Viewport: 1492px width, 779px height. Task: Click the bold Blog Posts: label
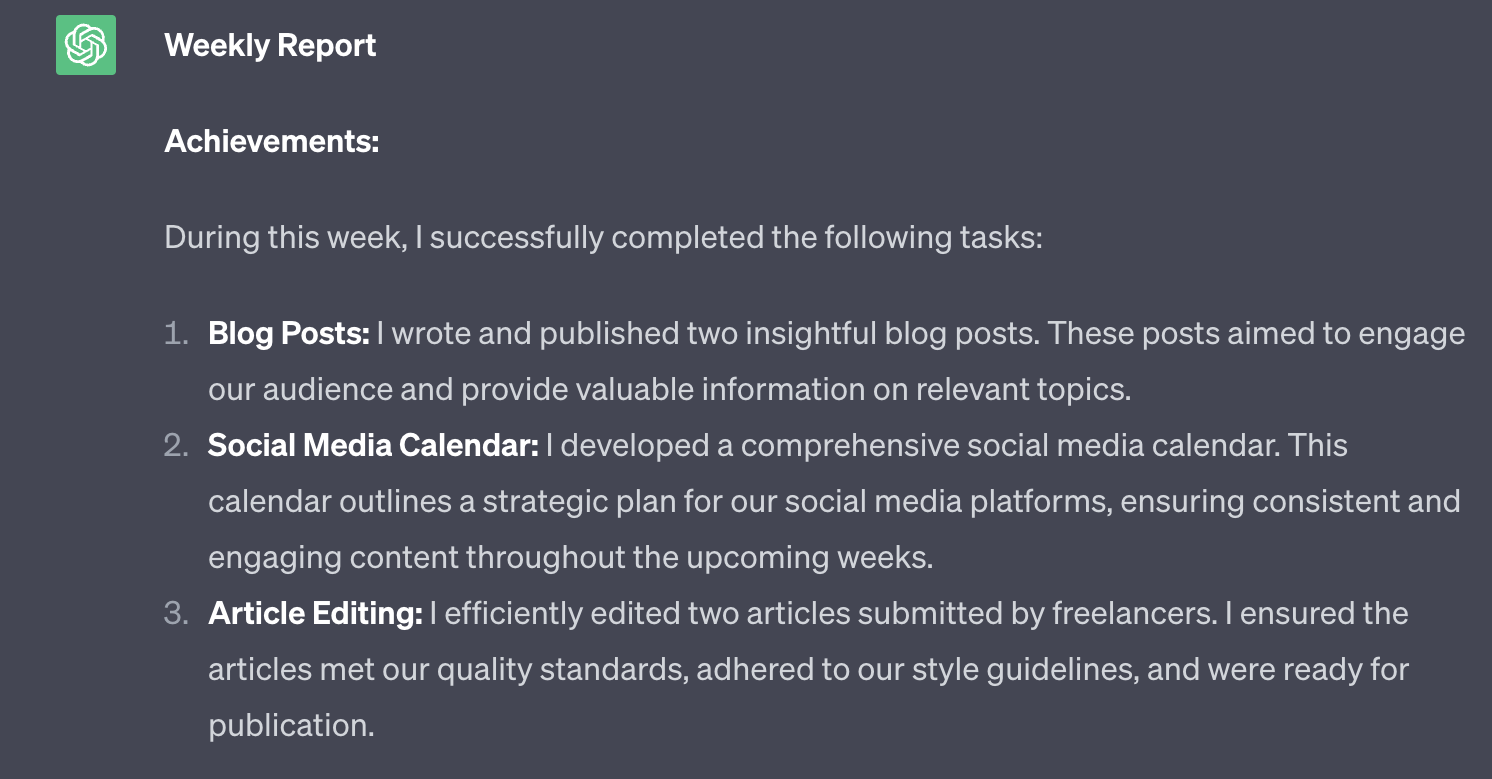(289, 334)
